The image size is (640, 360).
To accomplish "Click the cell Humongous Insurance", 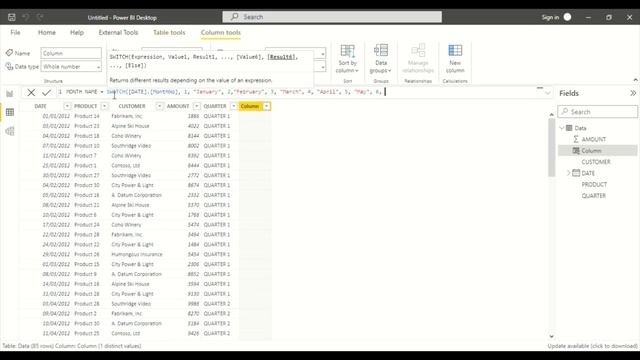I will tap(137, 254).
